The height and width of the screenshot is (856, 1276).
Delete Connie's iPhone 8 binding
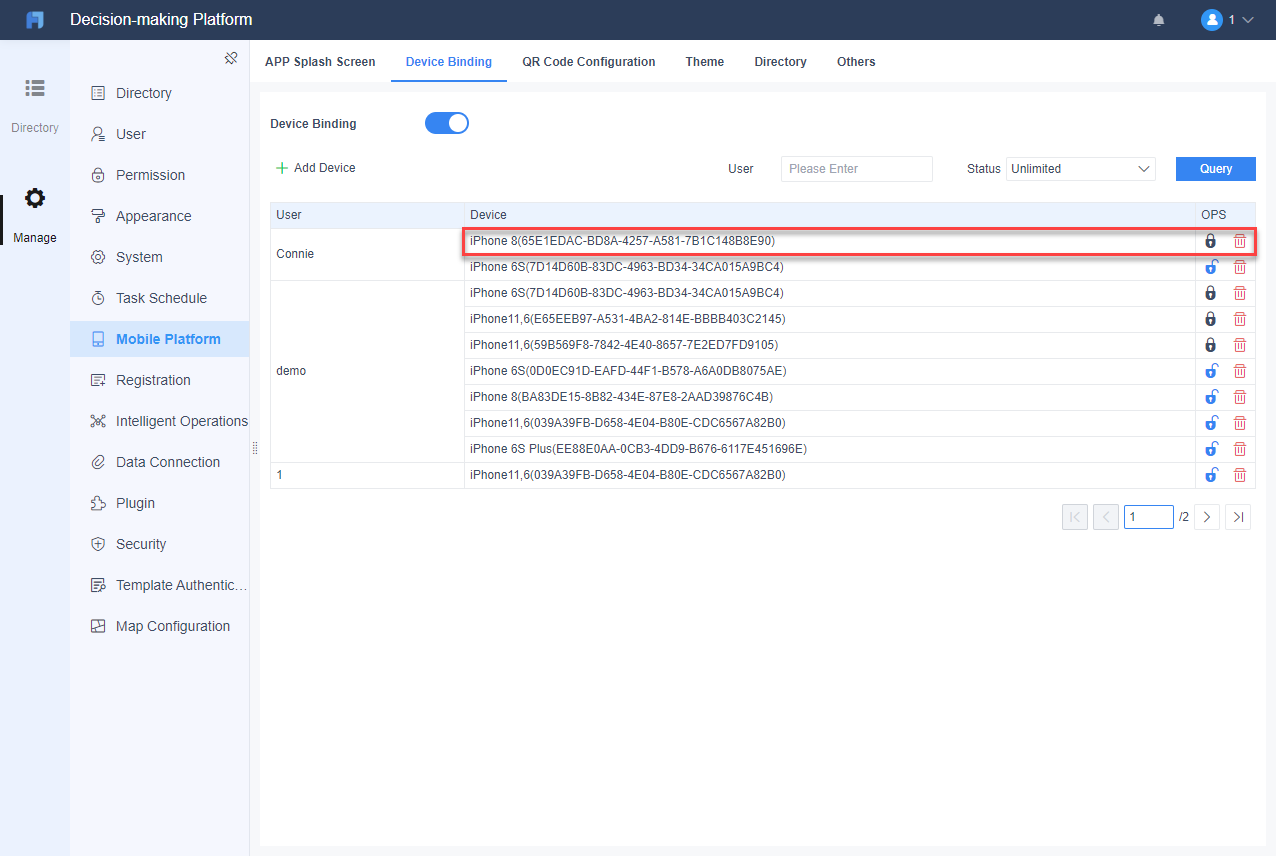coord(1240,240)
